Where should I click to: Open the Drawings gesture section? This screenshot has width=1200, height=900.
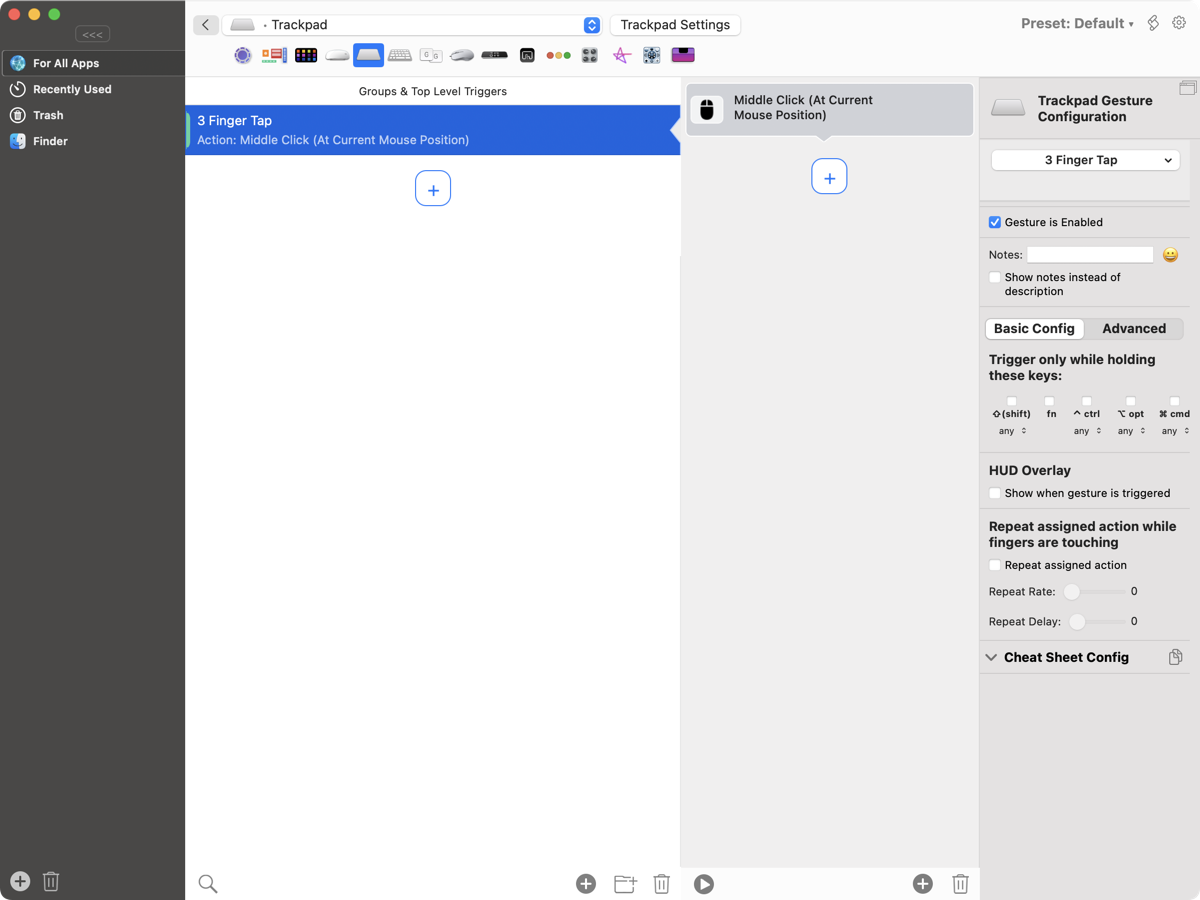pyautogui.click(x=621, y=55)
